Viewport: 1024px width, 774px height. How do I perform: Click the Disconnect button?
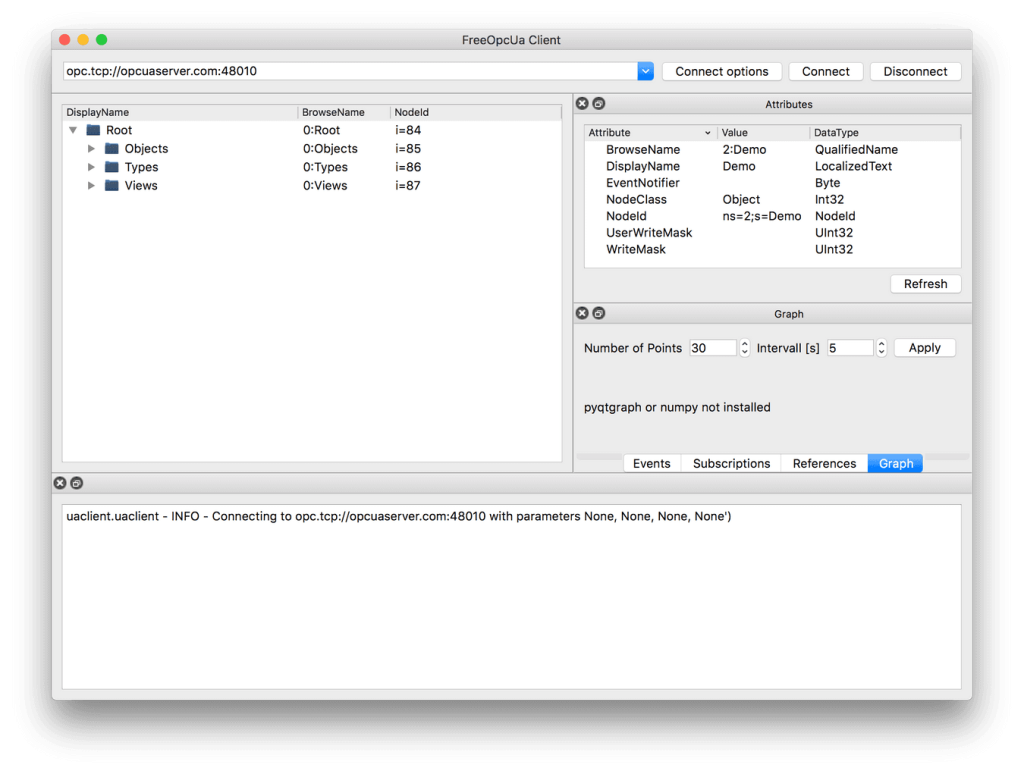point(915,71)
